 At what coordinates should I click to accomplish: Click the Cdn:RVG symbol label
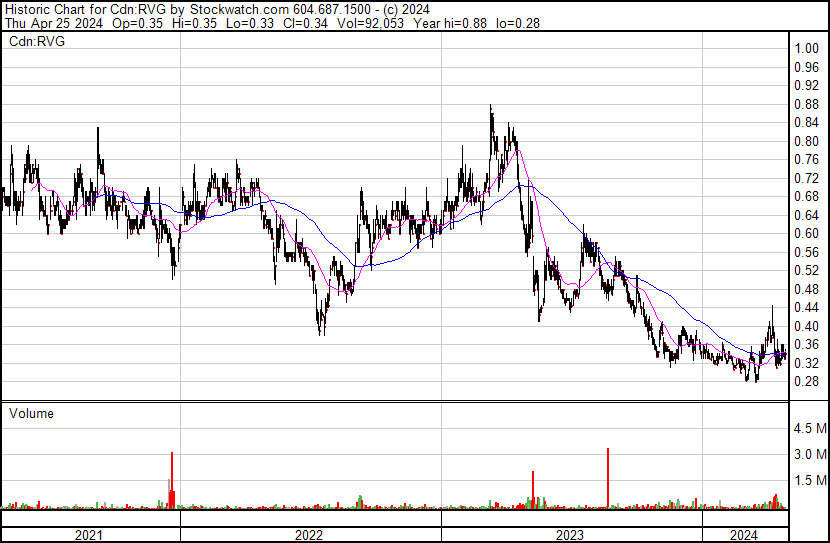pyautogui.click(x=37, y=41)
